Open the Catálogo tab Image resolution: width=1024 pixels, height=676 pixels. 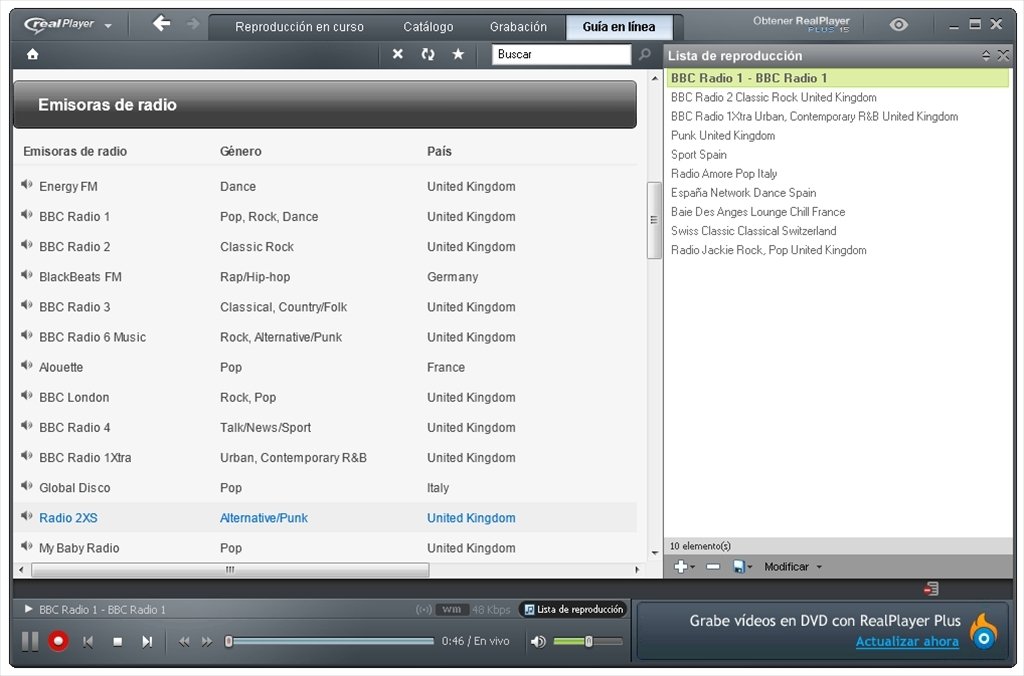[428, 27]
